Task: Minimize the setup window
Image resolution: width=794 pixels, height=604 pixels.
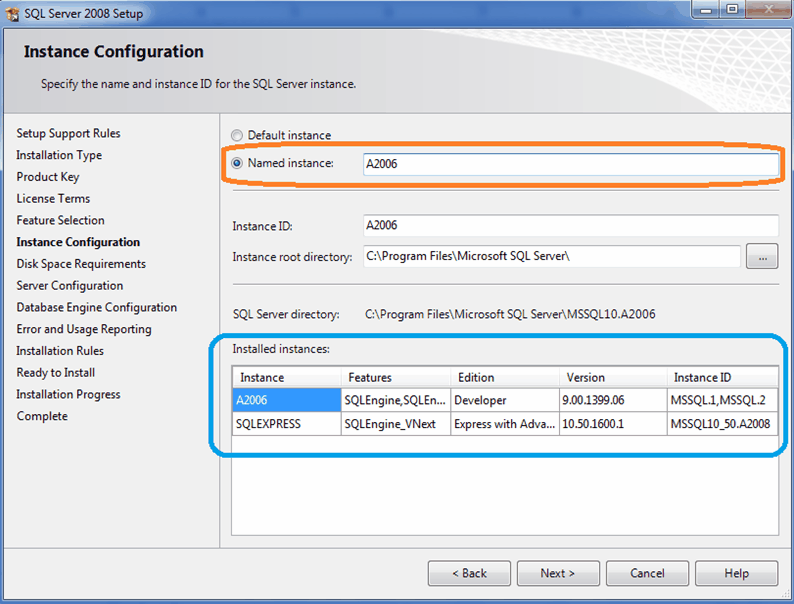Action: click(x=706, y=10)
